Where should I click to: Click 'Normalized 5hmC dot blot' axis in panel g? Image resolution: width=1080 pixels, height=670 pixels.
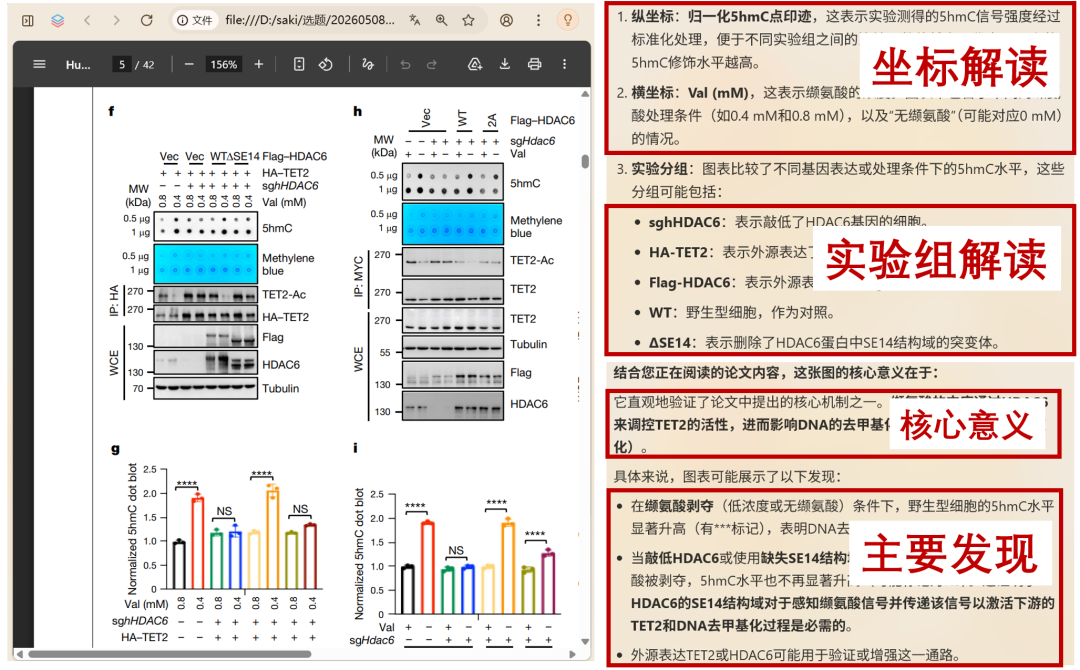(132, 529)
